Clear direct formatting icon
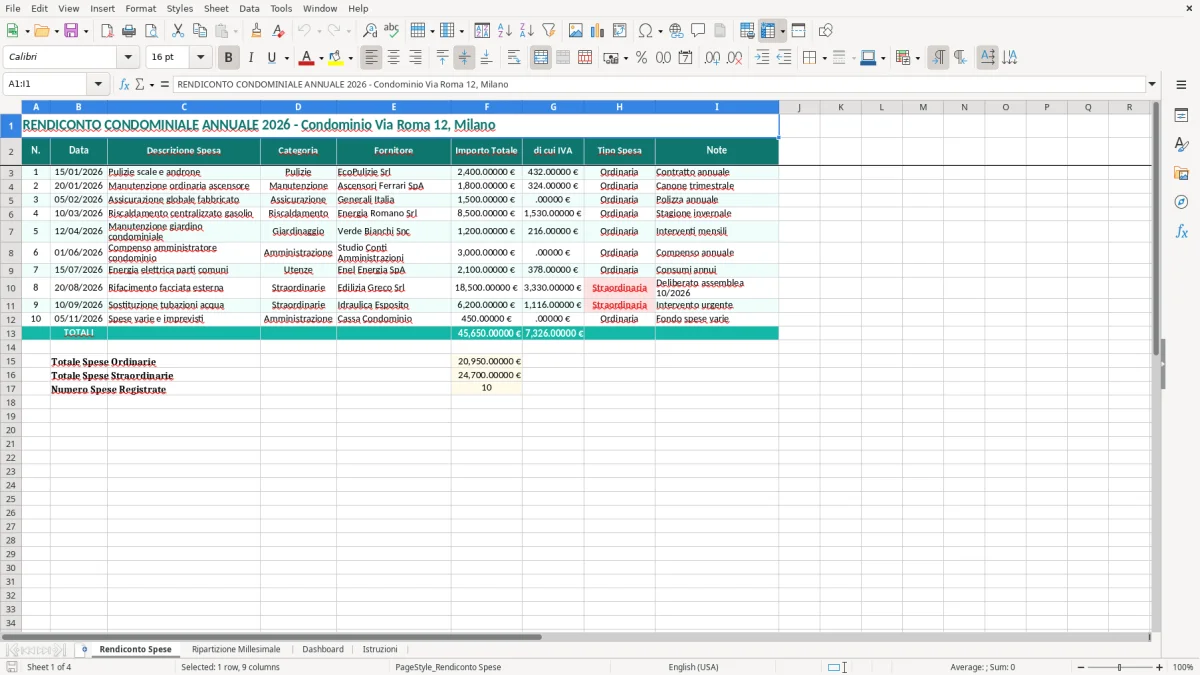This screenshot has width=1200, height=675. (x=278, y=31)
